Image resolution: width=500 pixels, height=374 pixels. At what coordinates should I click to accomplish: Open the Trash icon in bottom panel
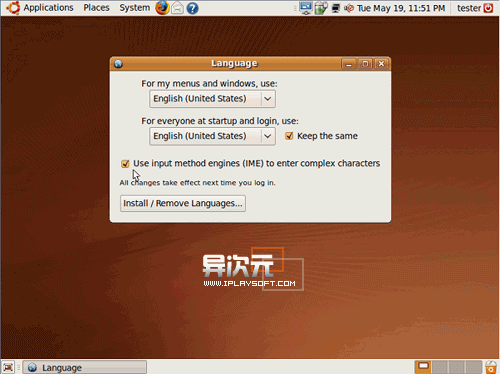click(491, 367)
